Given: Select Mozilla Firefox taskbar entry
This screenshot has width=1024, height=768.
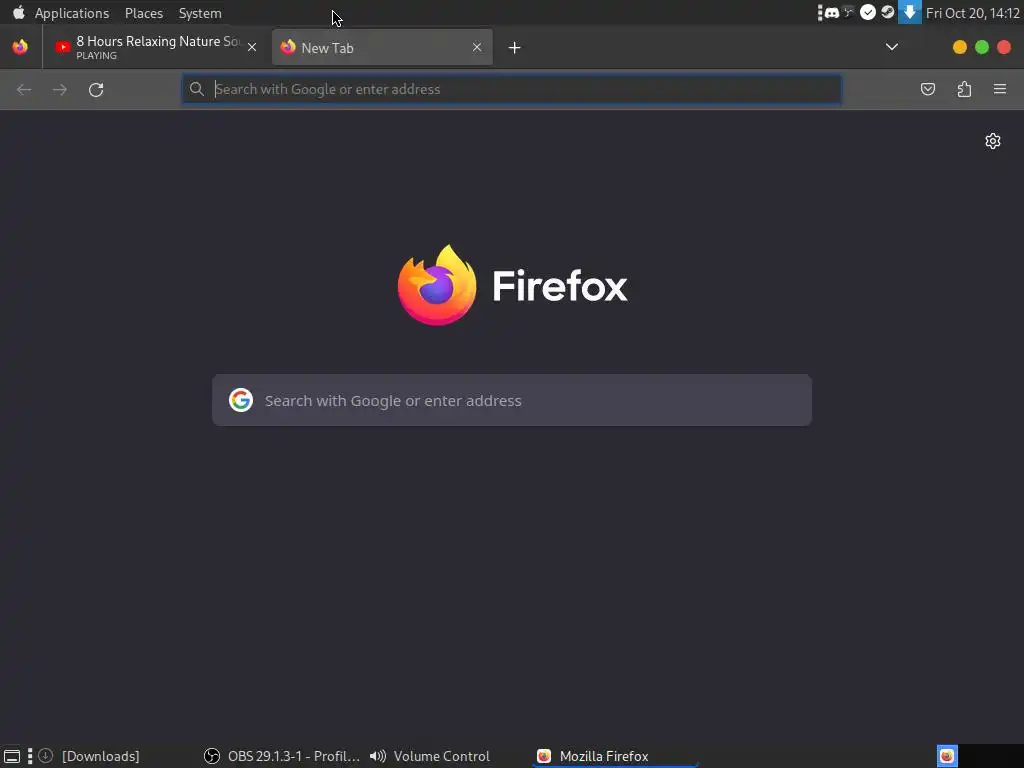Looking at the screenshot, I should pos(614,756).
